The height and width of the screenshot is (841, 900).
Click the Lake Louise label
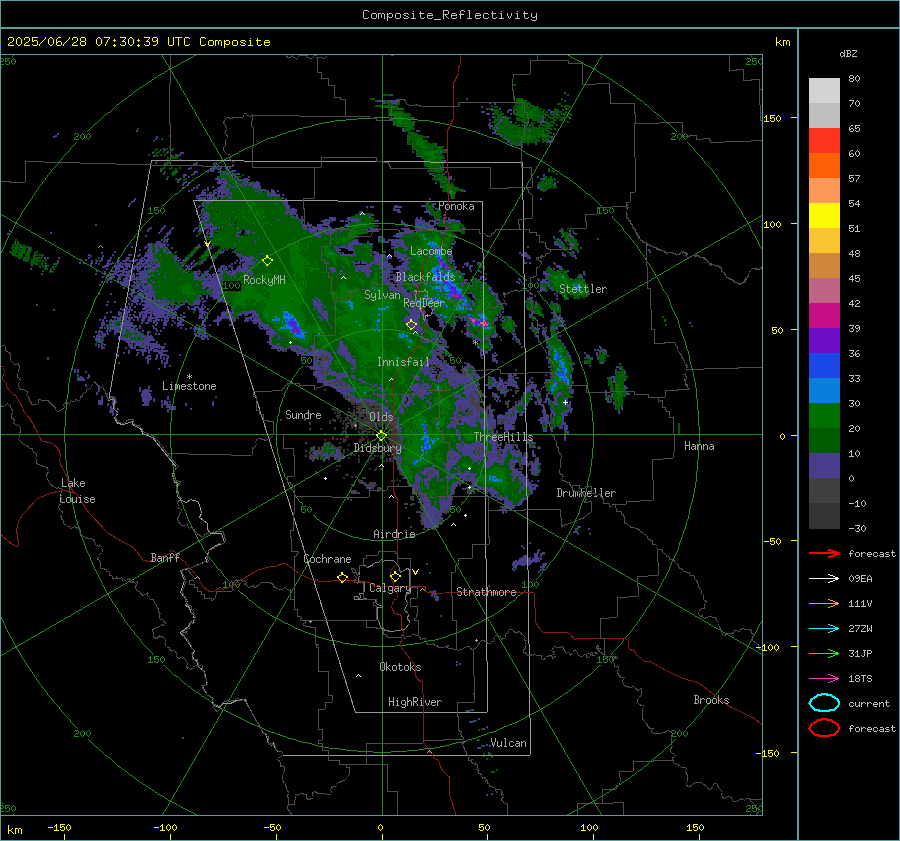click(77, 491)
